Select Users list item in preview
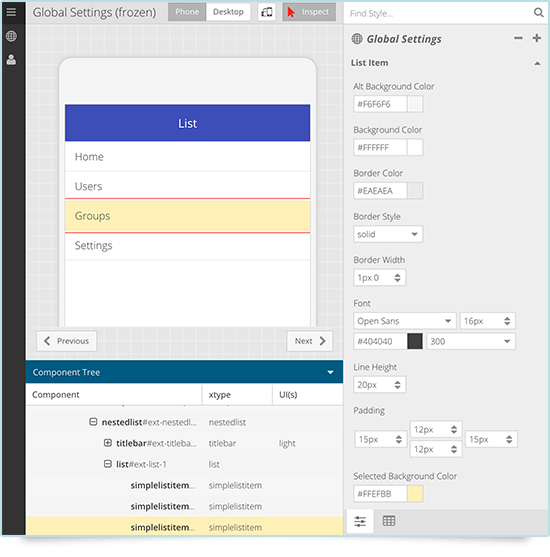Screen dimensions: 550x557 click(x=187, y=186)
